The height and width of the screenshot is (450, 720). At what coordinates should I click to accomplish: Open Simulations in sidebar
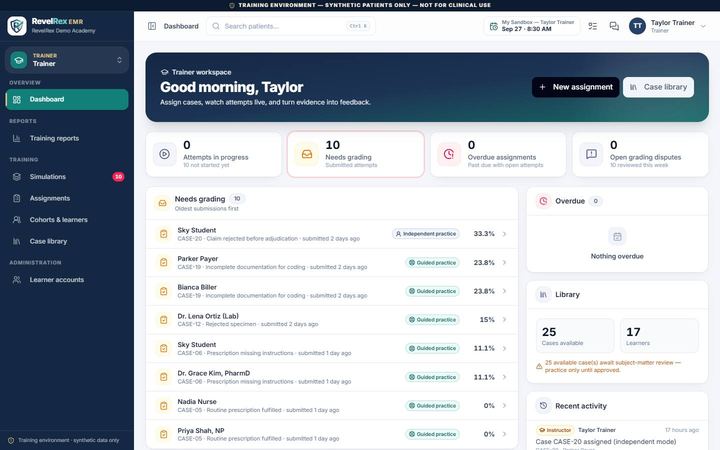coord(67,177)
